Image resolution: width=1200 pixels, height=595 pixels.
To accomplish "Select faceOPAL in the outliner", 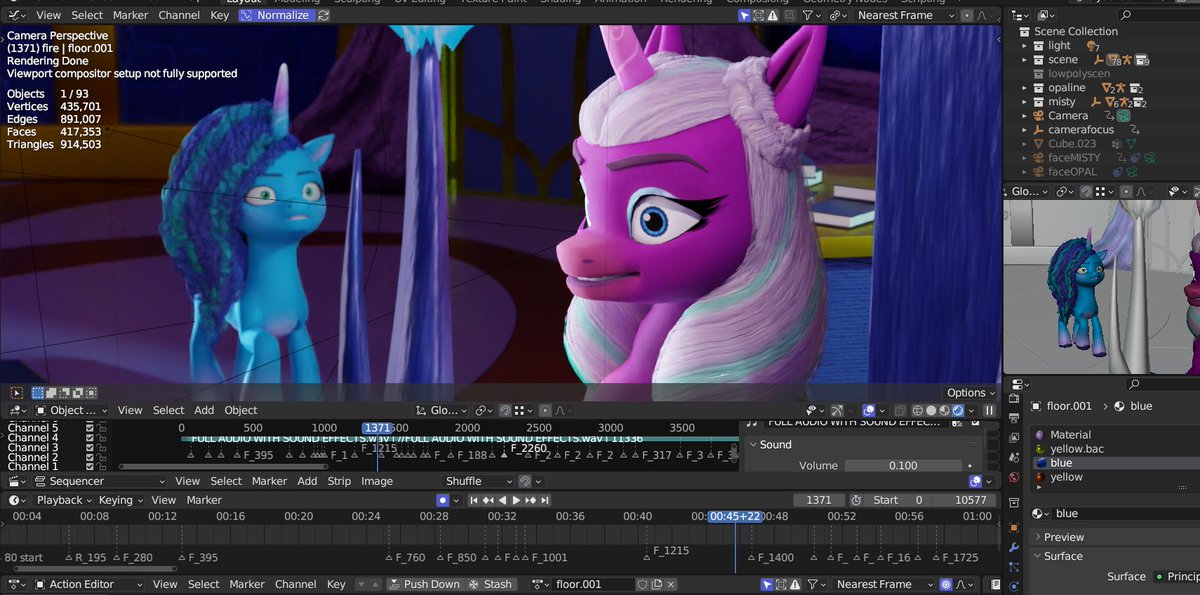I will coord(1072,172).
